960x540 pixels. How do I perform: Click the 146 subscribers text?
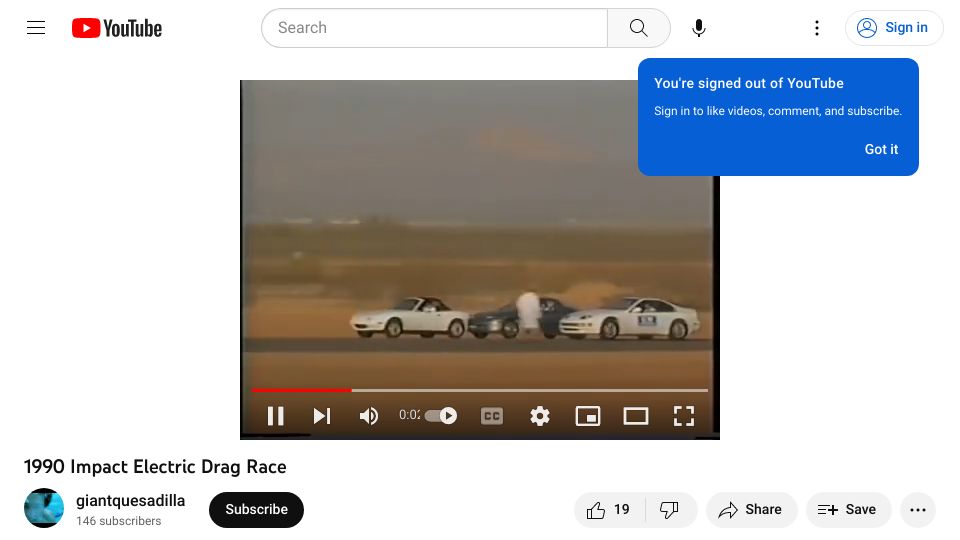119,521
